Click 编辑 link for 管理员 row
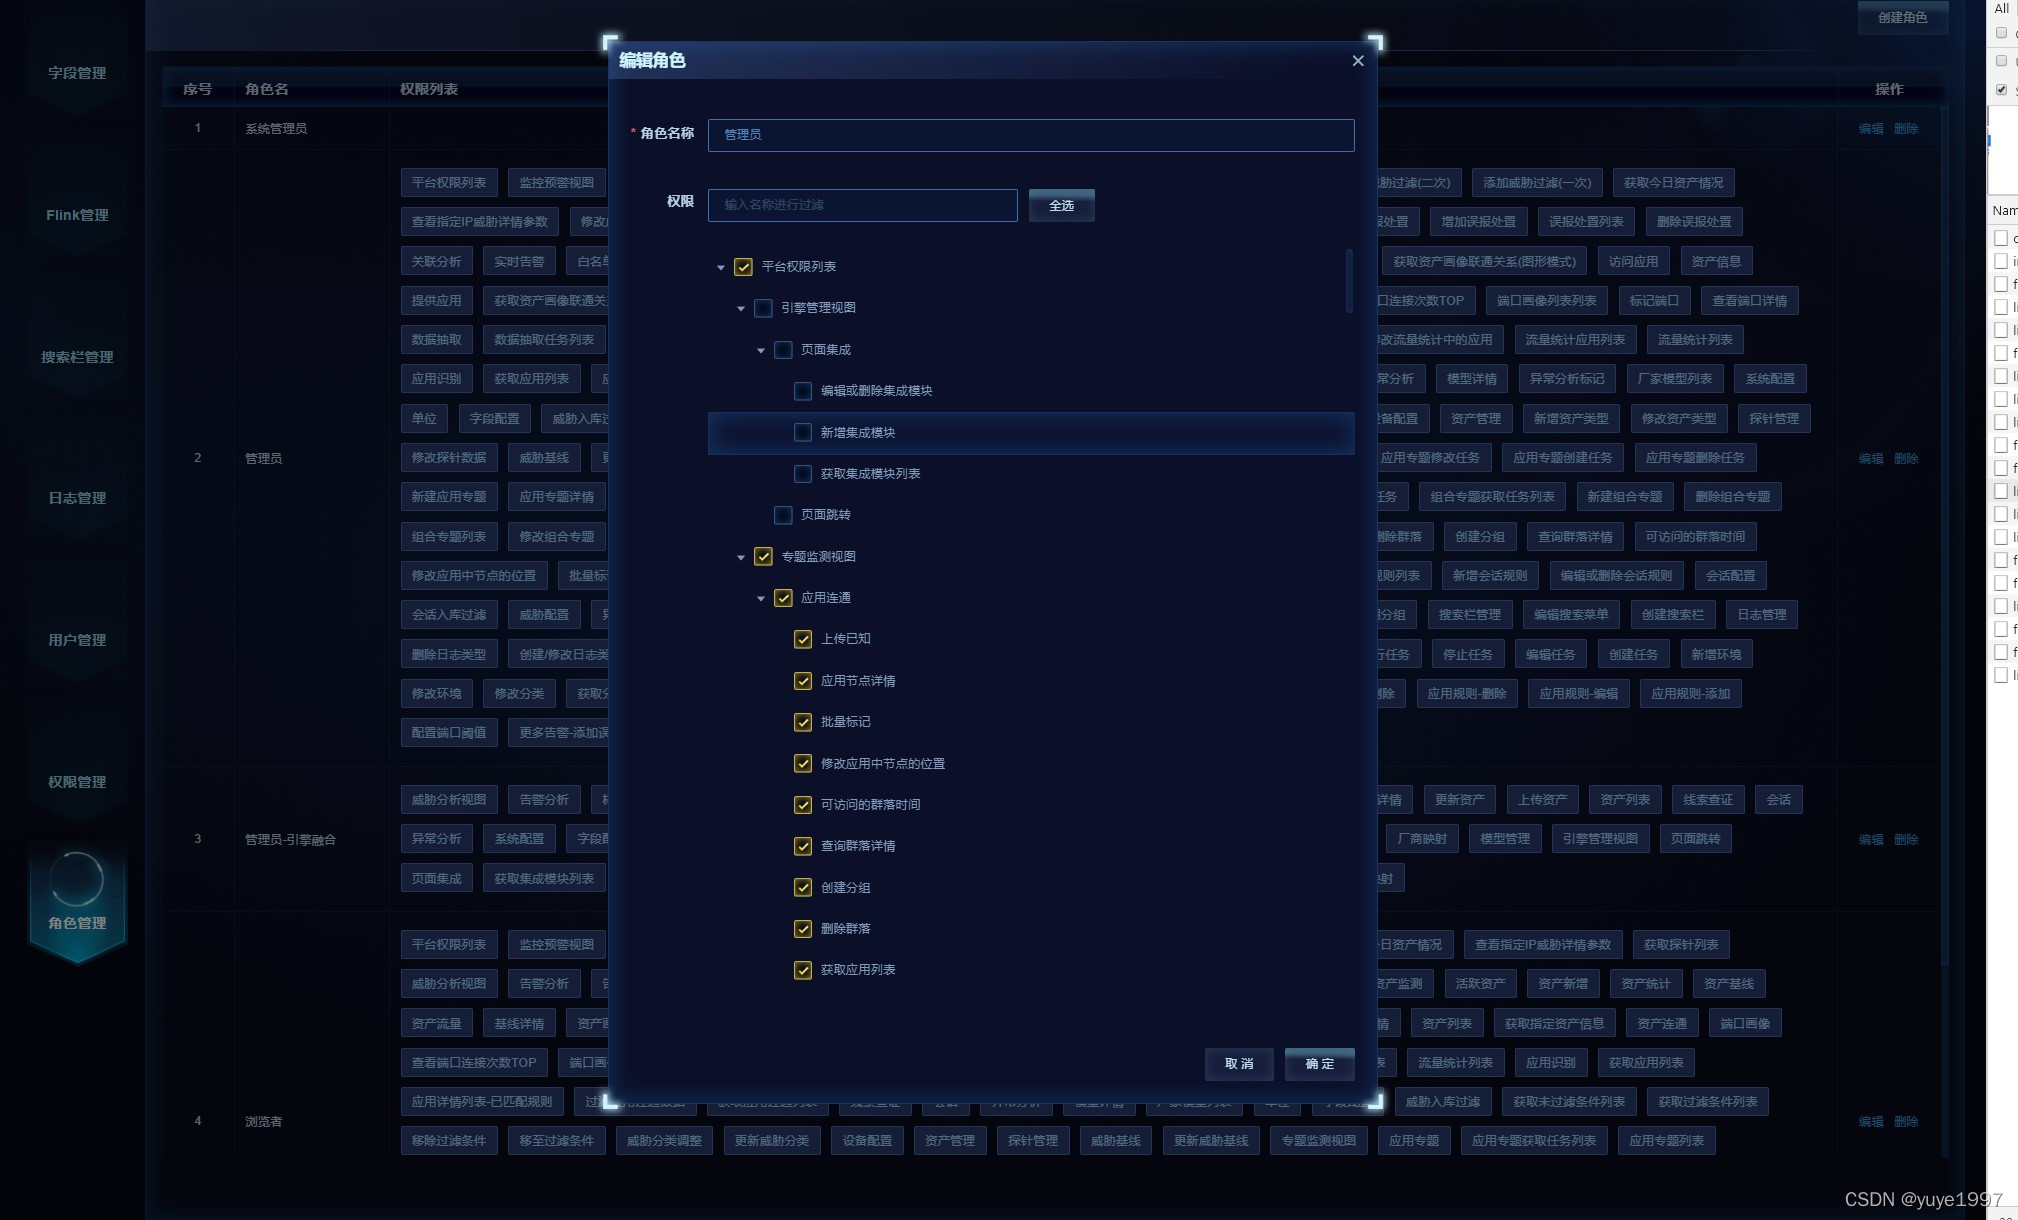Screen dimensions: 2018x1220 tap(1871, 459)
